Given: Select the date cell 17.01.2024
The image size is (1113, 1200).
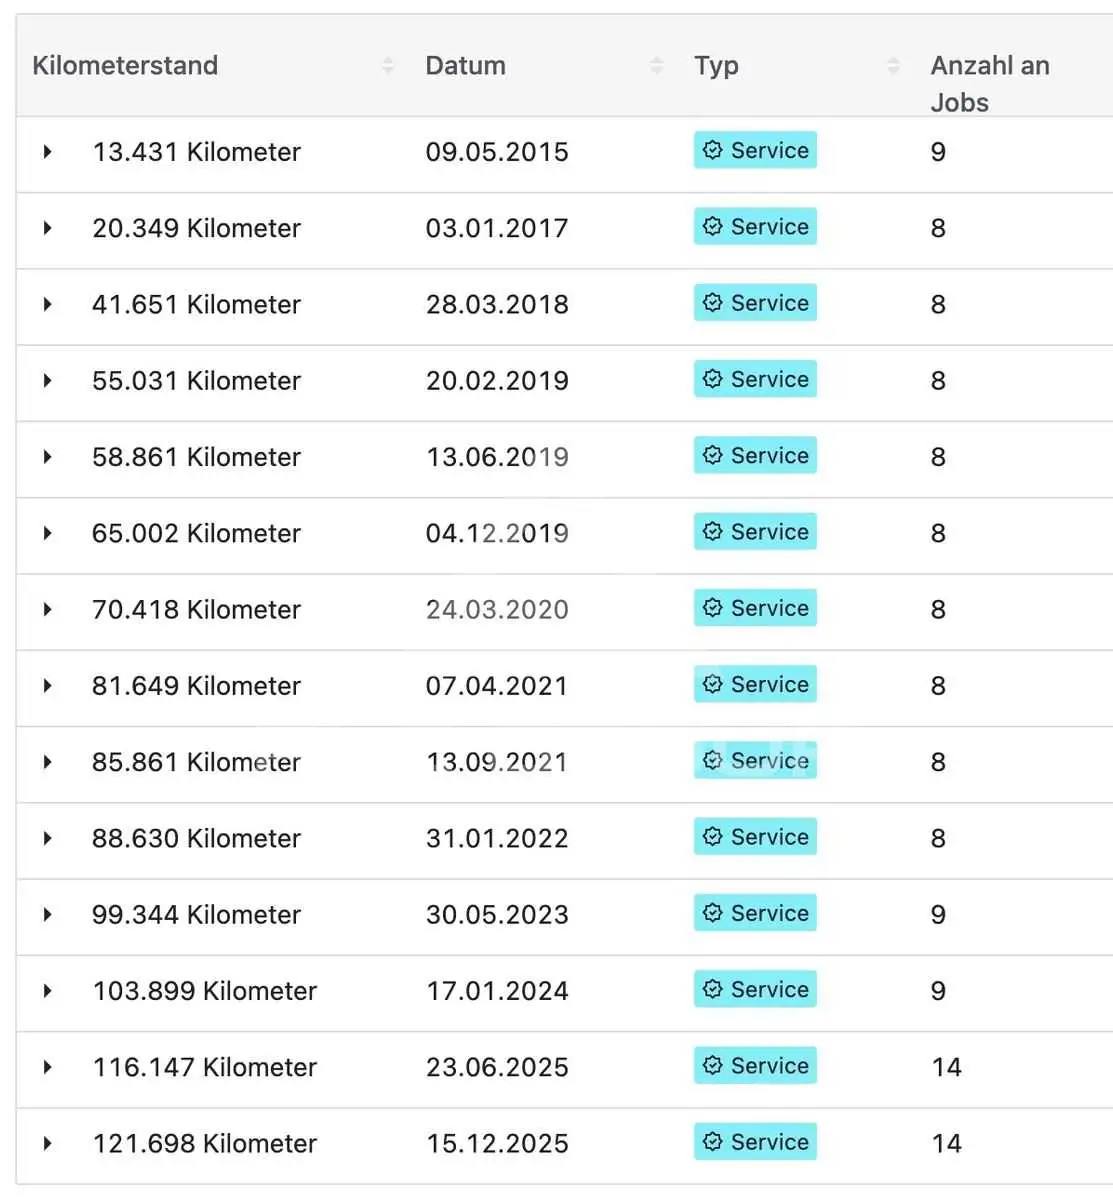Looking at the screenshot, I should tap(497, 991).
